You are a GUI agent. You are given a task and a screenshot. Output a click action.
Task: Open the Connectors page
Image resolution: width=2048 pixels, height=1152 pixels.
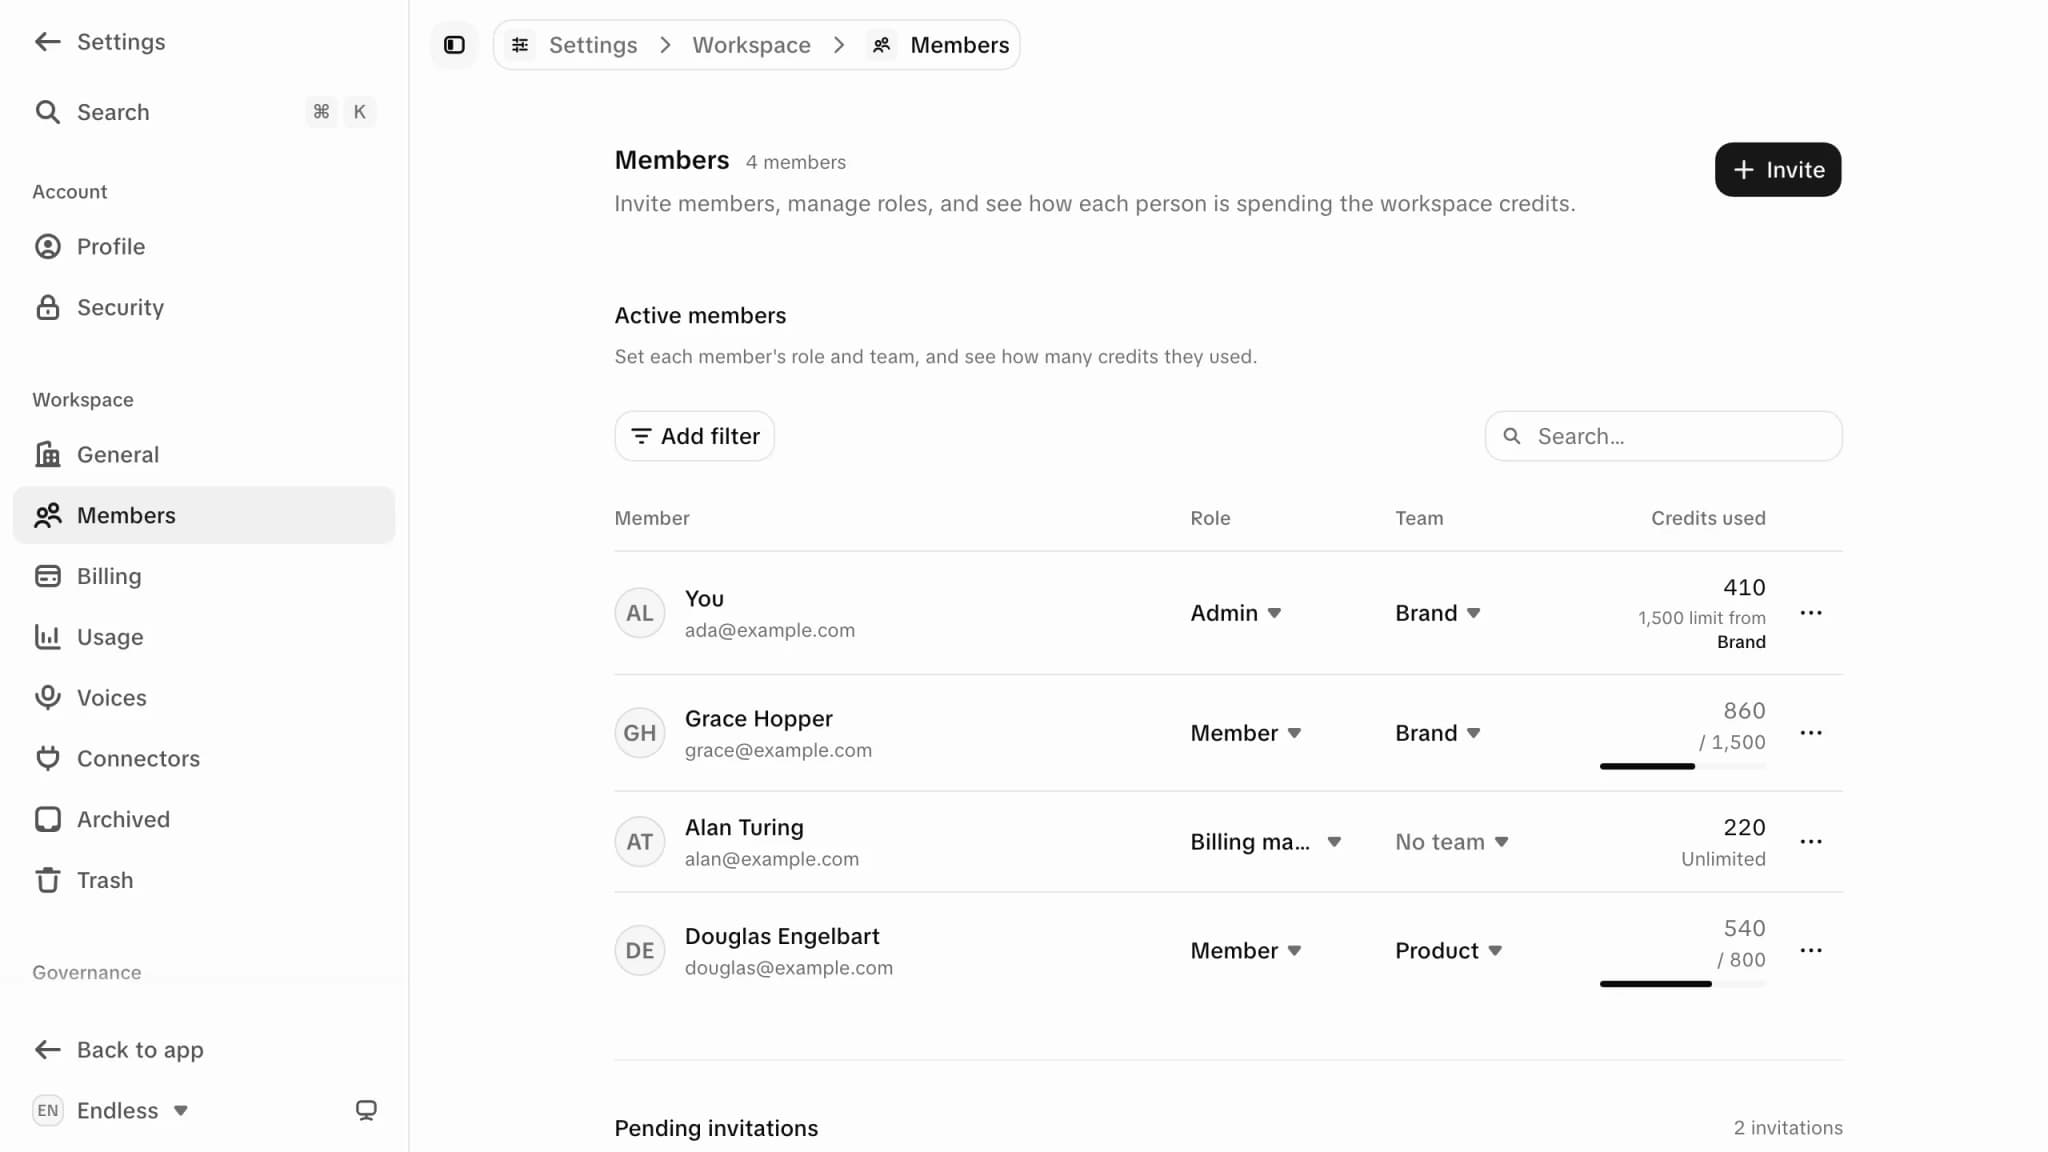pos(204,759)
